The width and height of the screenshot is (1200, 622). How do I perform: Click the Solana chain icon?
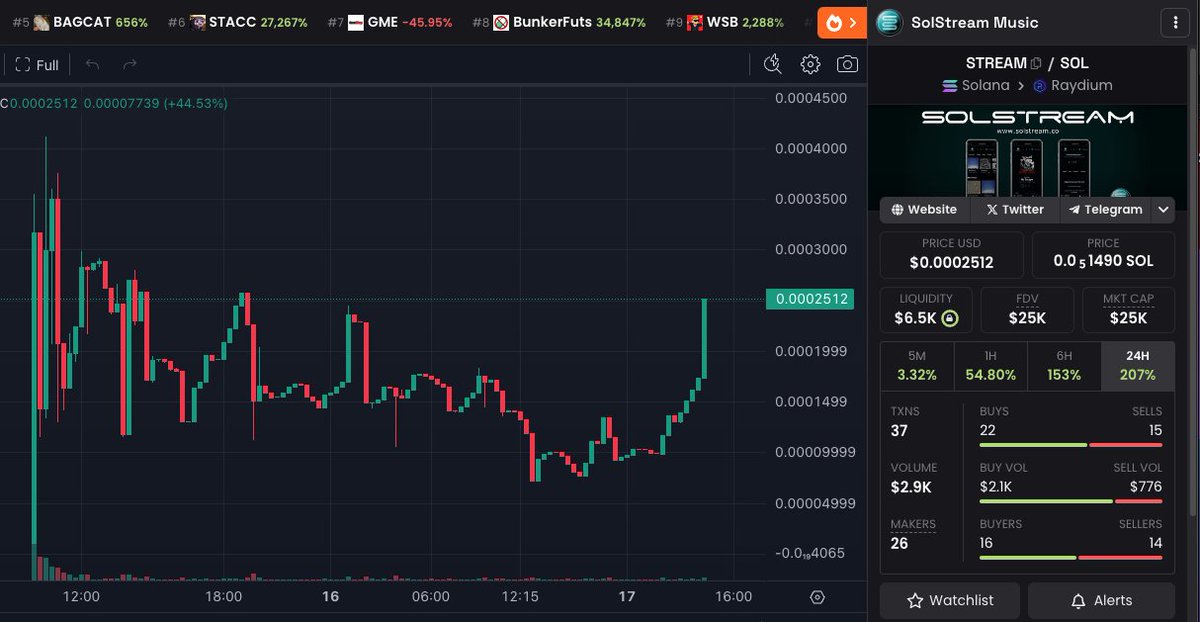click(950, 86)
